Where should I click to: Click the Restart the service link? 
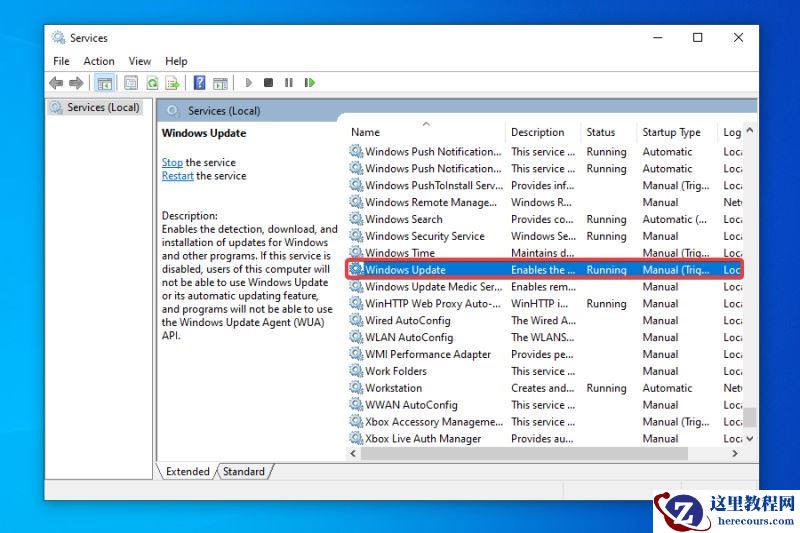tap(178, 175)
